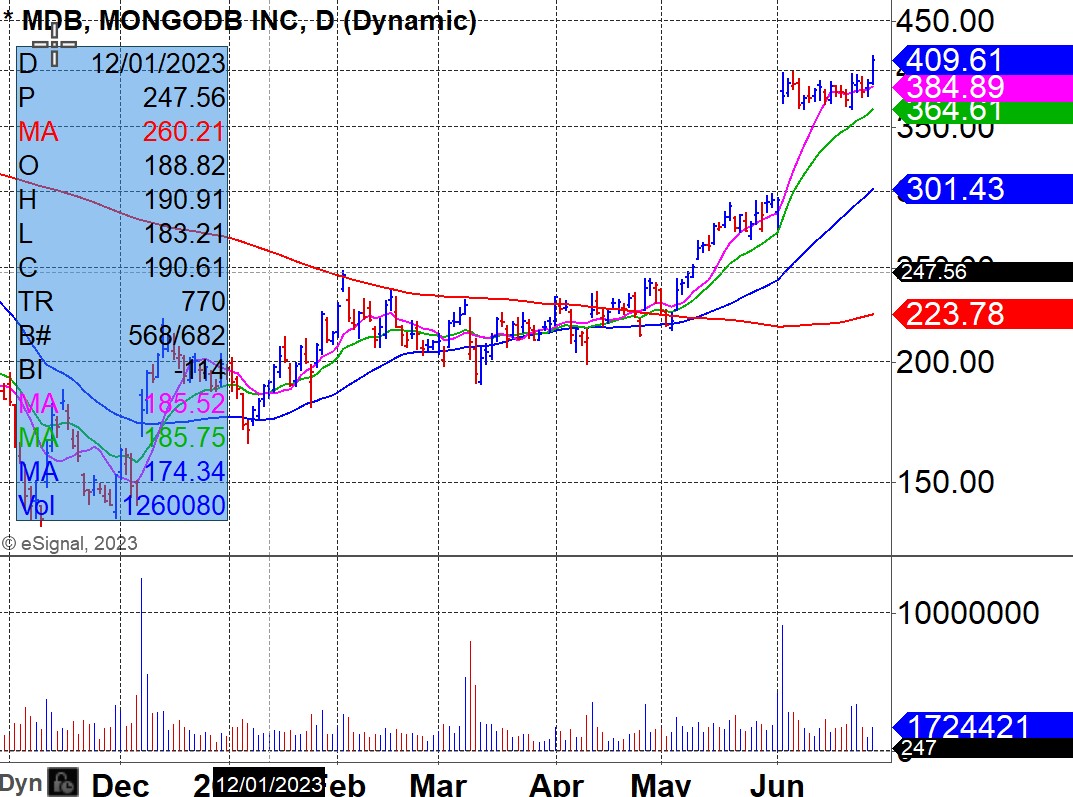This screenshot has width=1073, height=797.
Task: Select the red 223.78 moving average tag
Action: pyautogui.click(x=983, y=314)
